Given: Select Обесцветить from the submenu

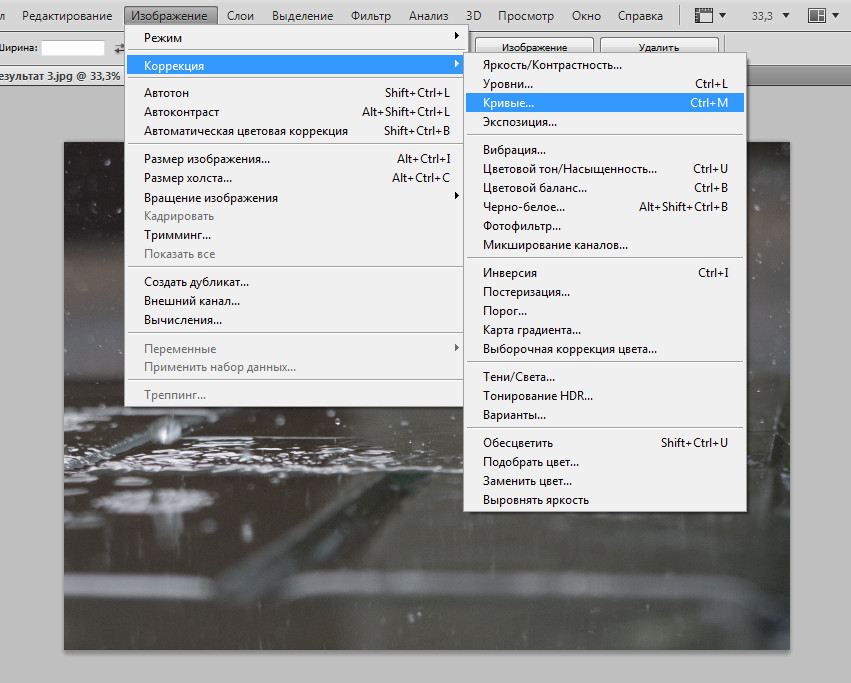Looking at the screenshot, I should [605, 443].
